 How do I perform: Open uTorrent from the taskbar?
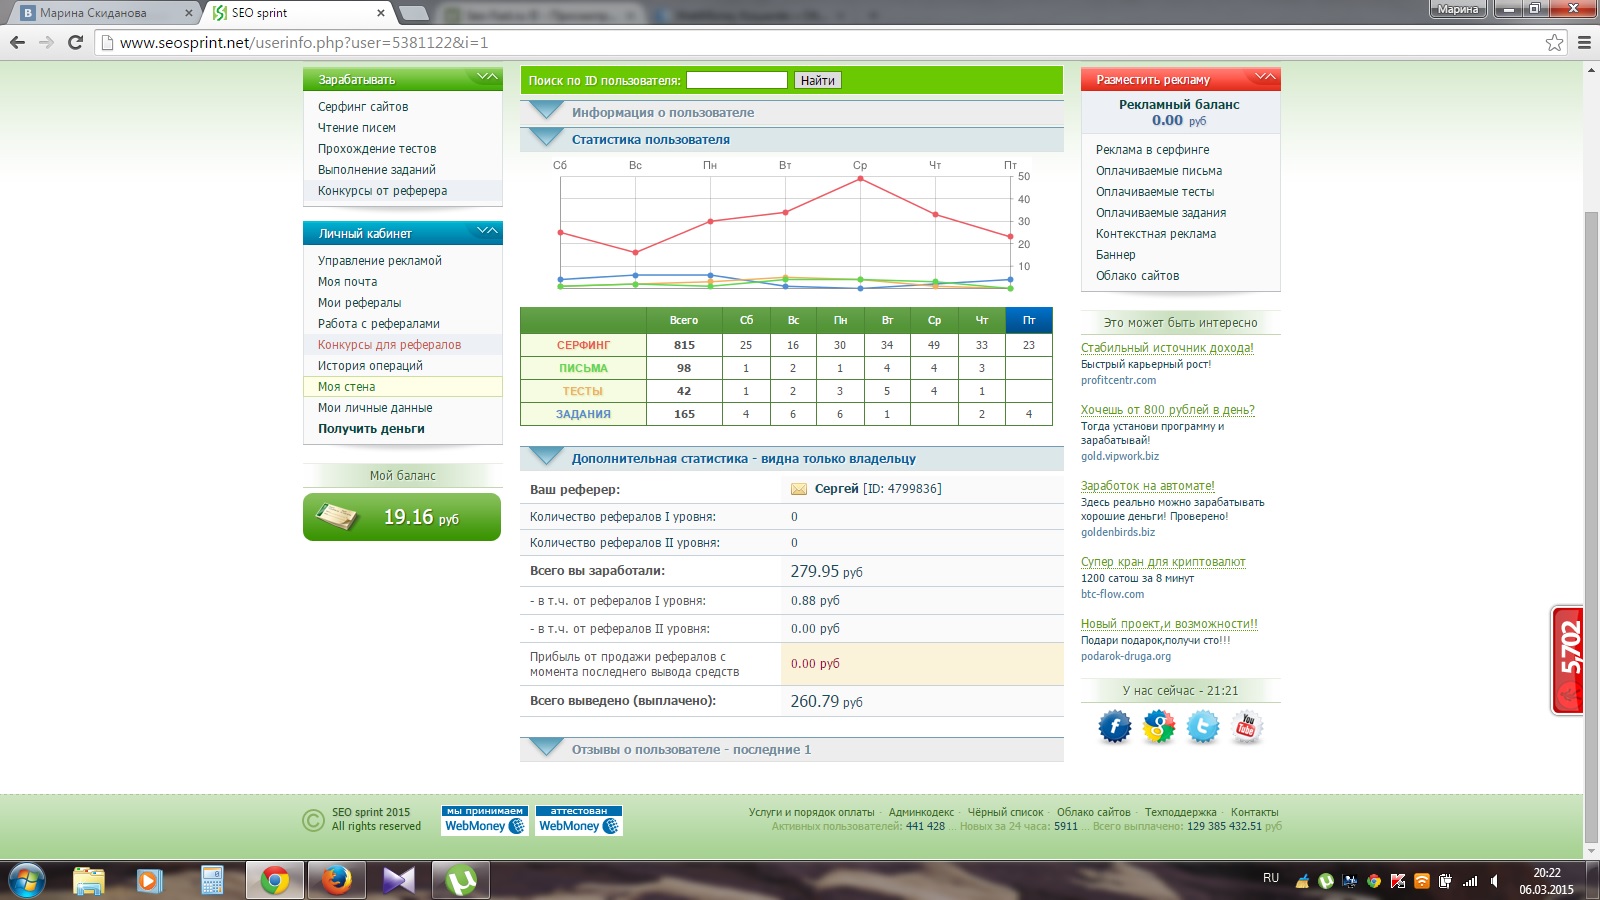[x=460, y=881]
